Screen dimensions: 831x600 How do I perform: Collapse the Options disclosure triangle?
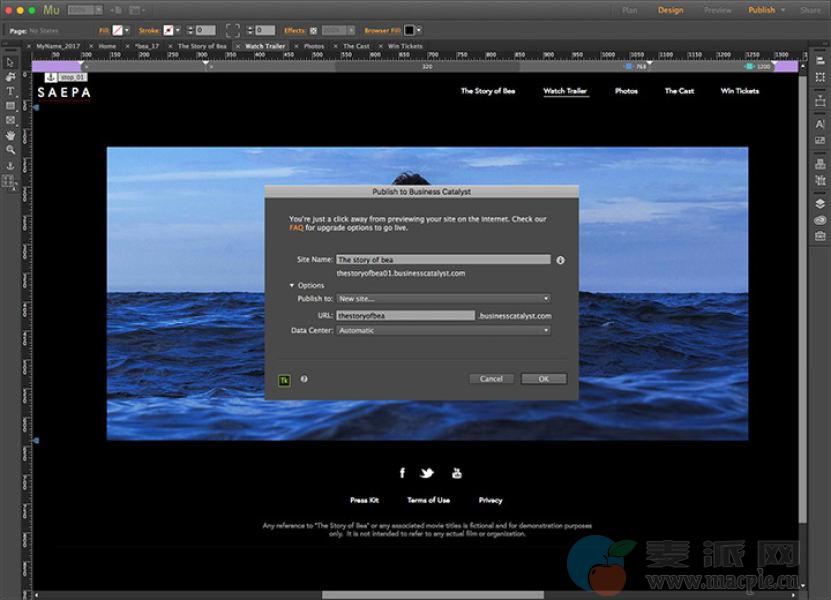coord(292,286)
